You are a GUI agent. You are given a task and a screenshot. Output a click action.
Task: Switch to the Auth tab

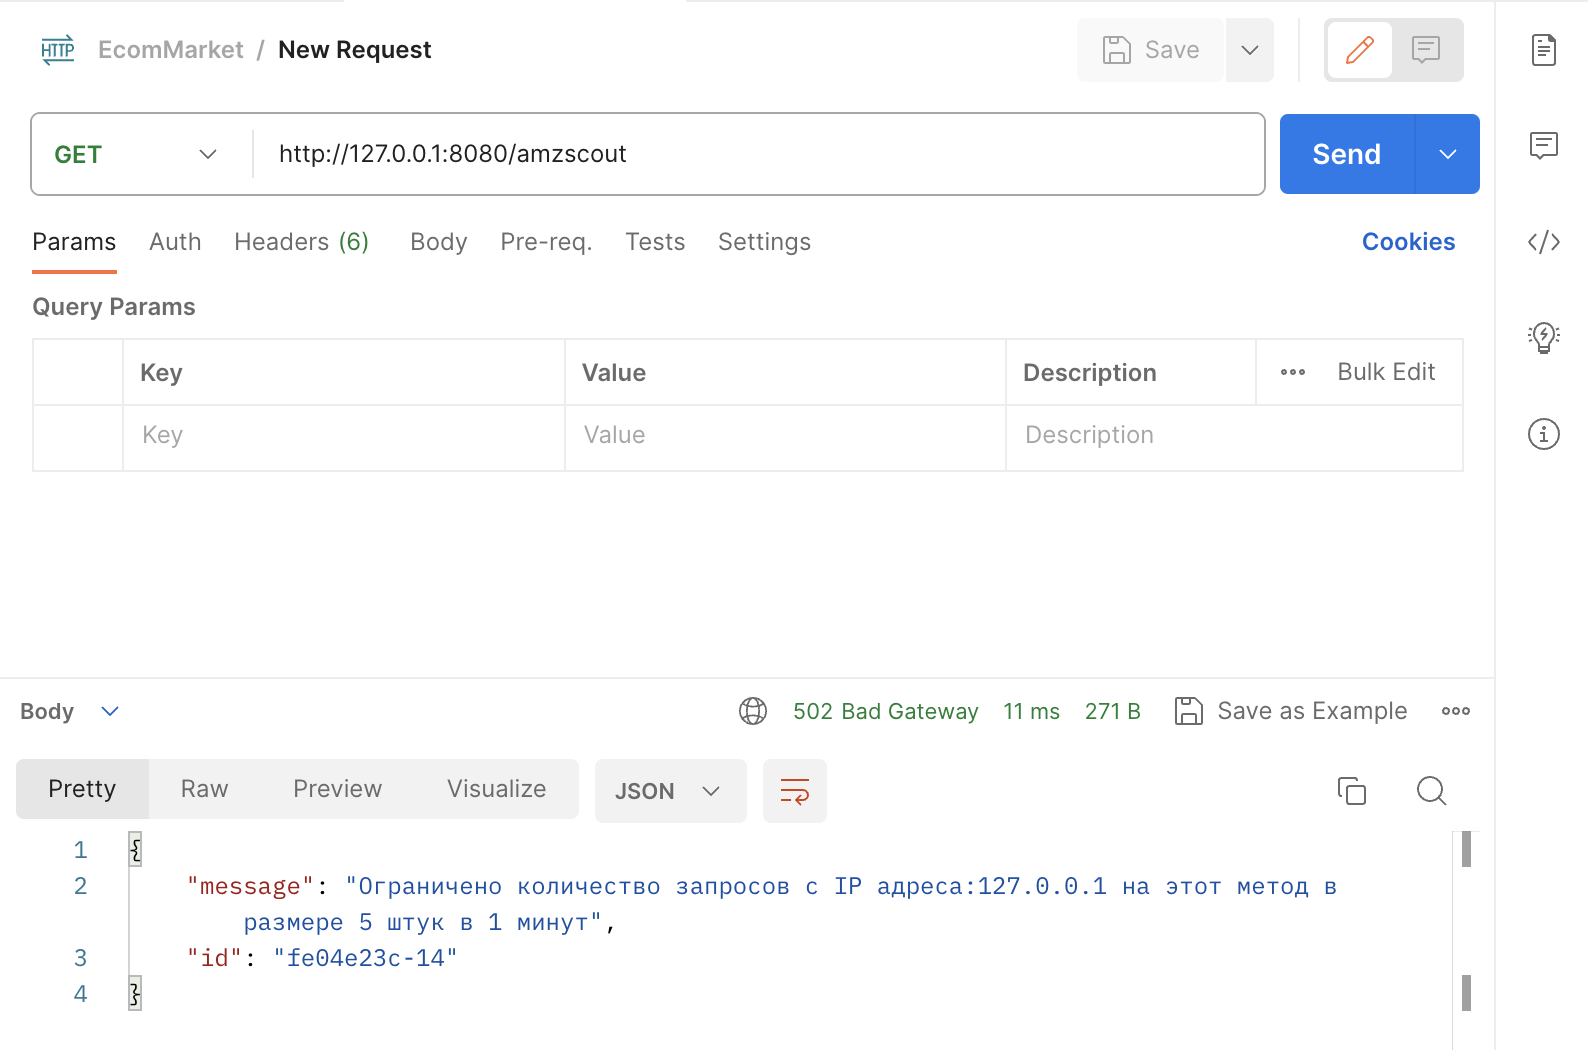[175, 242]
